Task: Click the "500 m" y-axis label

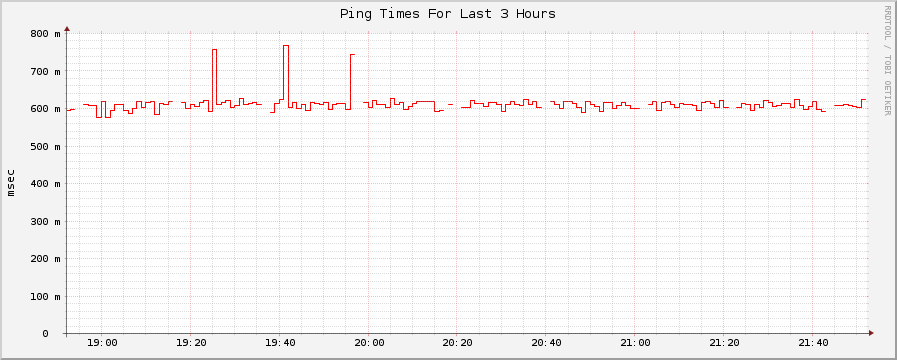Action: pos(45,147)
